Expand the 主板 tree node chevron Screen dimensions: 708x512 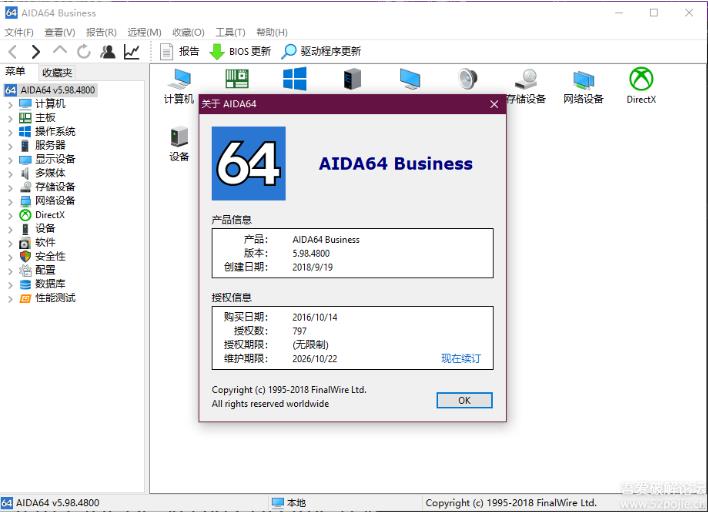point(10,118)
